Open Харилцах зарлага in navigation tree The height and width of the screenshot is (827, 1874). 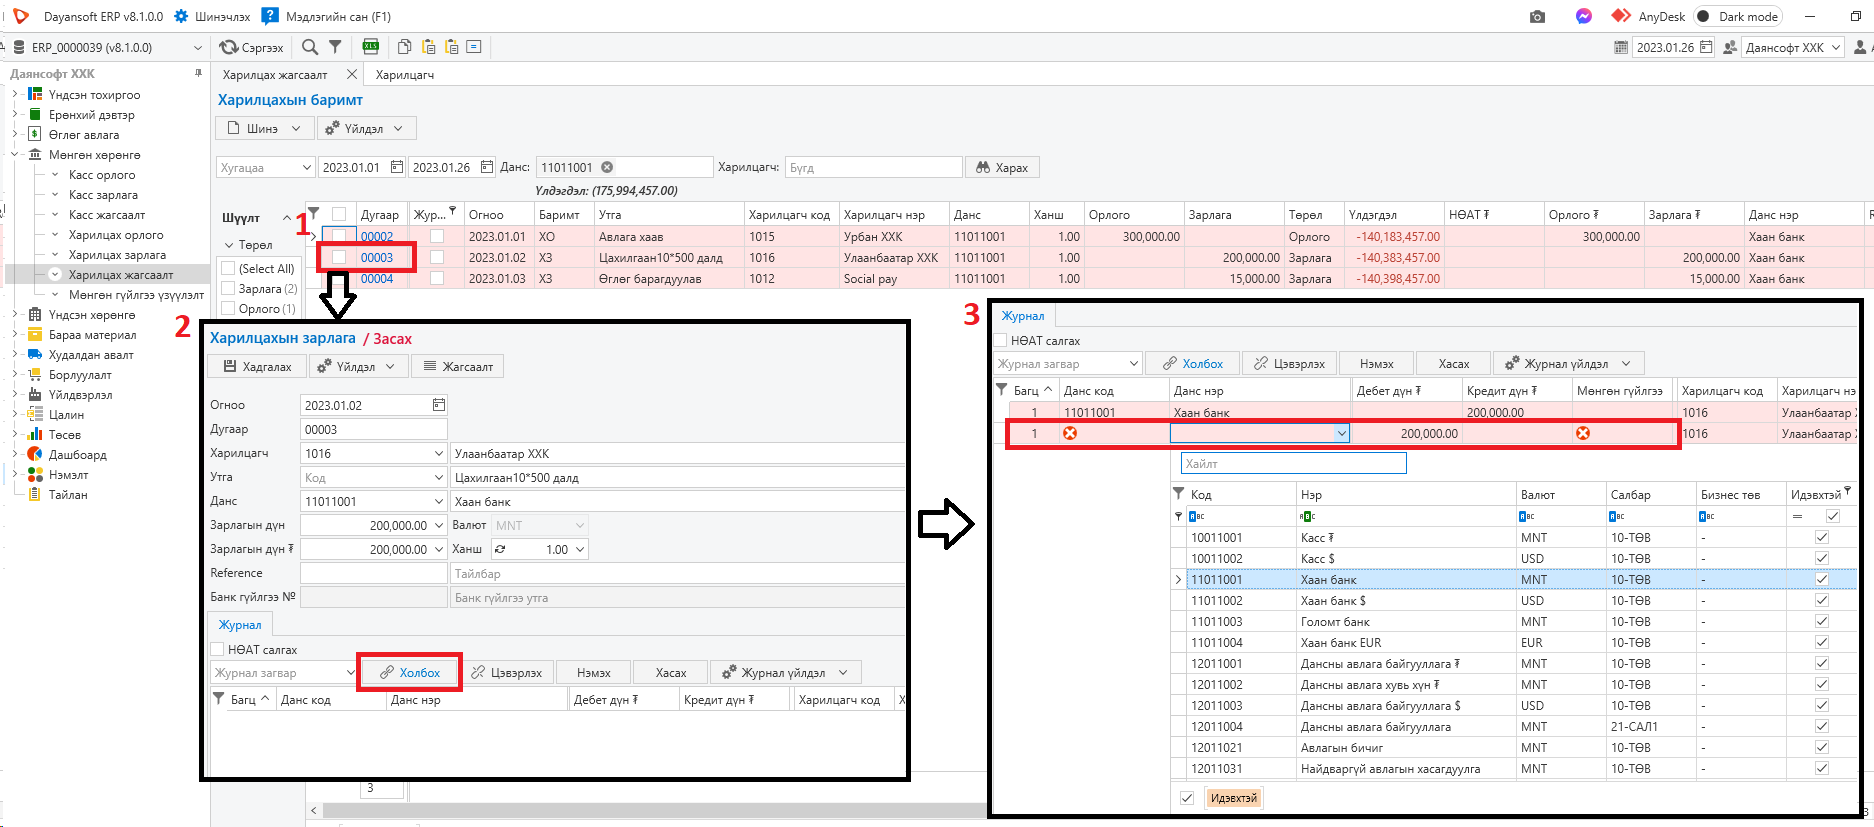pos(117,255)
